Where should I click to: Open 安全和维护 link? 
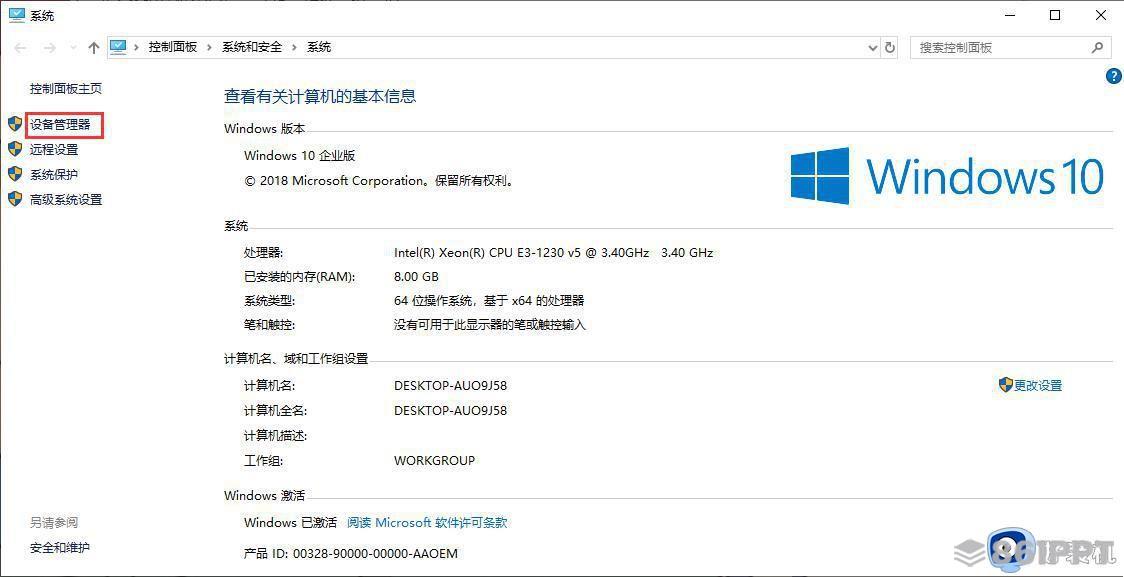coord(60,547)
